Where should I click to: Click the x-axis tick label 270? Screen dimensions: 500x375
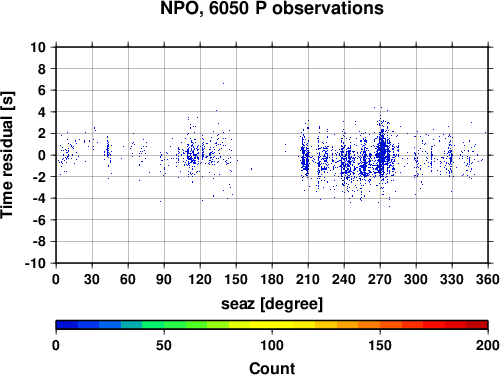(380, 279)
